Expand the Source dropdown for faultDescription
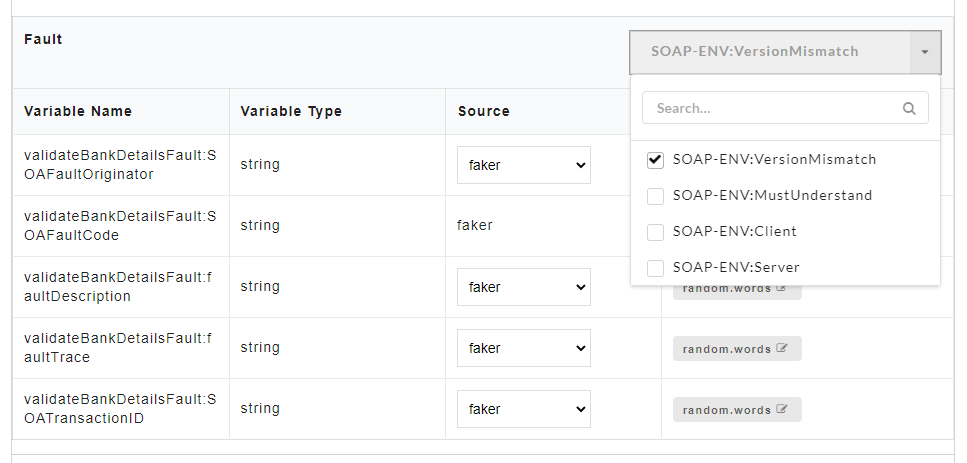 click(523, 287)
